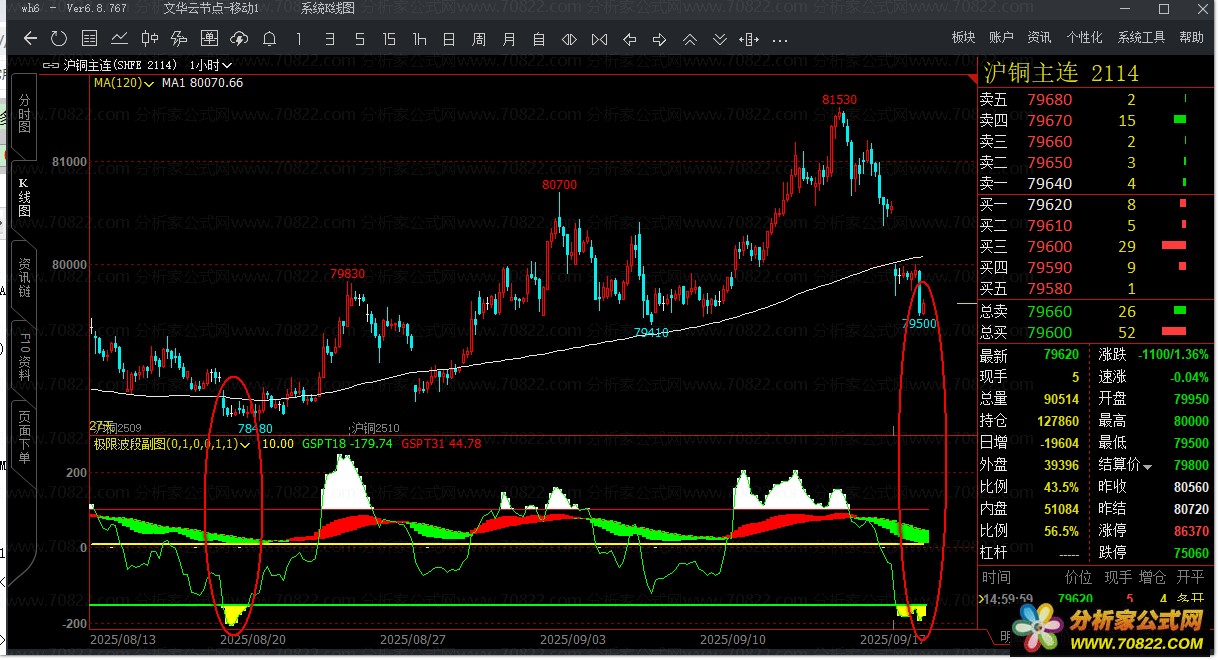The image size is (1220, 660).
Task: Click the alert bell icon
Action: [x=269, y=39]
